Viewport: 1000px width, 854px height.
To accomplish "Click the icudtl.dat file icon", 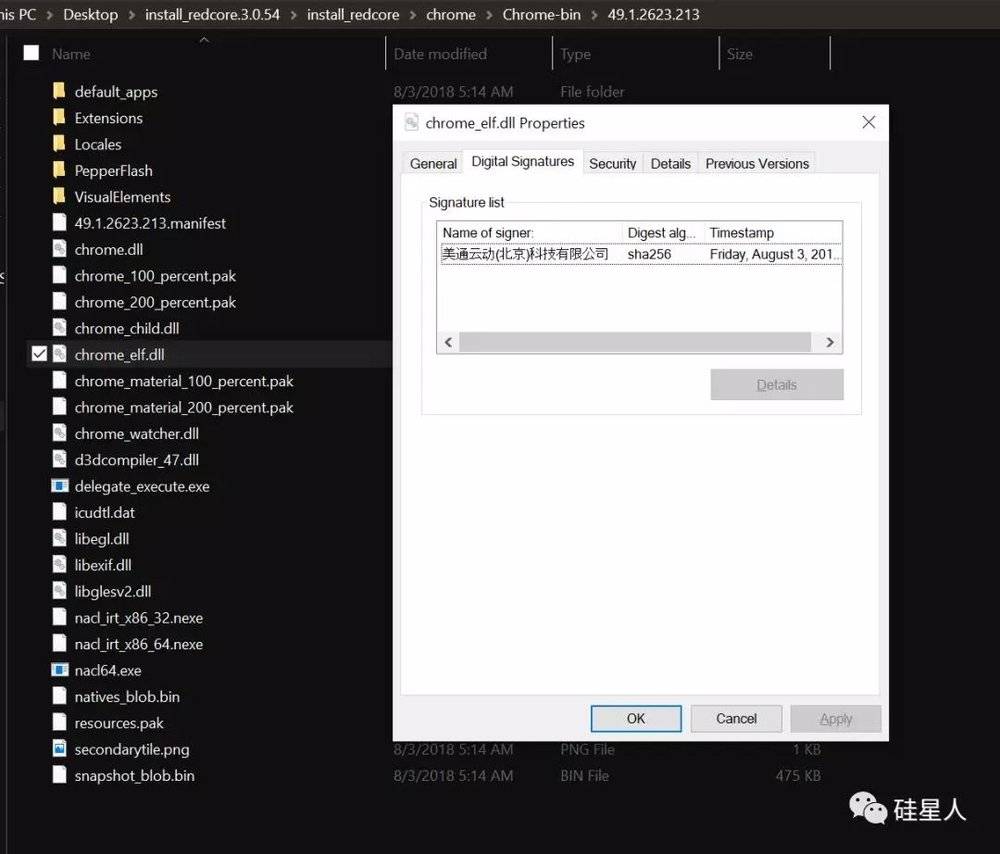I will pyautogui.click(x=59, y=512).
